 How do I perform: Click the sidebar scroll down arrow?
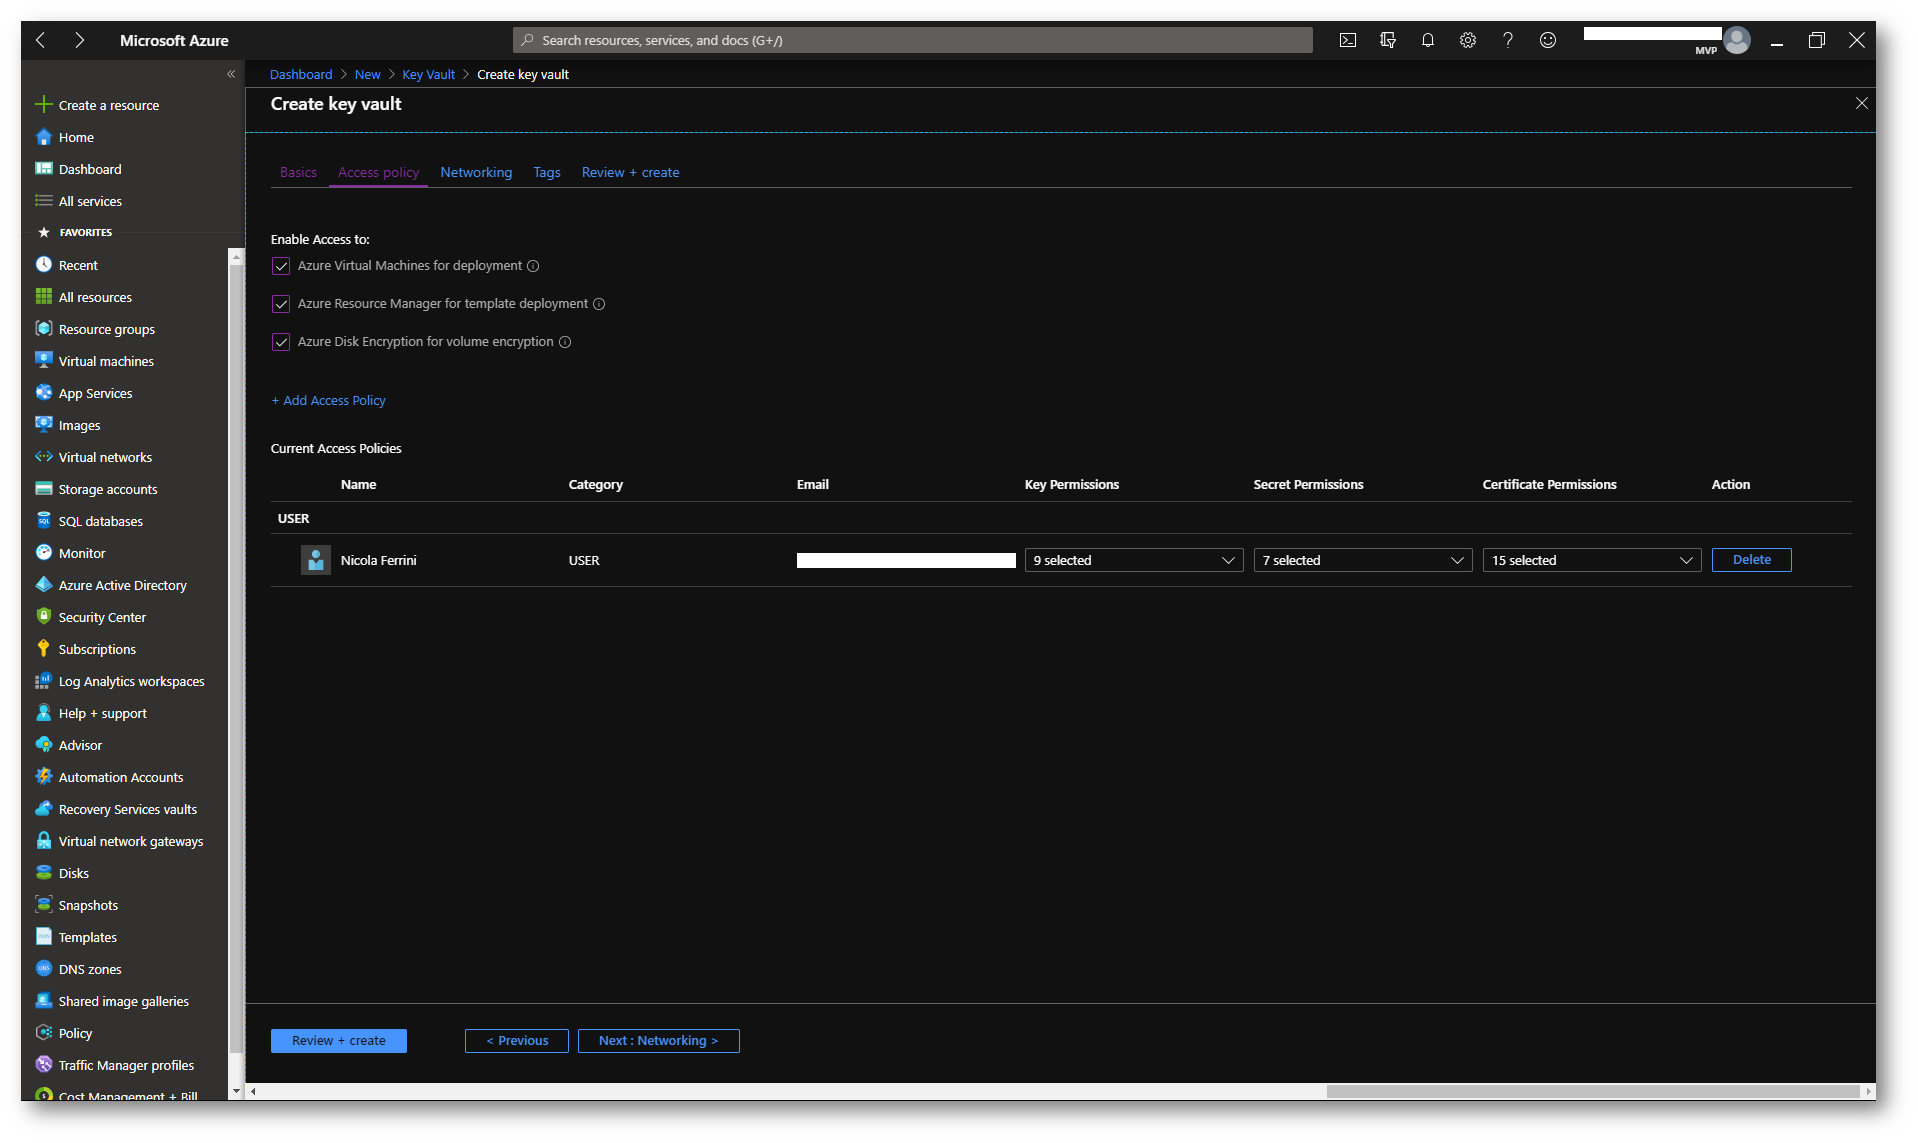(236, 1091)
